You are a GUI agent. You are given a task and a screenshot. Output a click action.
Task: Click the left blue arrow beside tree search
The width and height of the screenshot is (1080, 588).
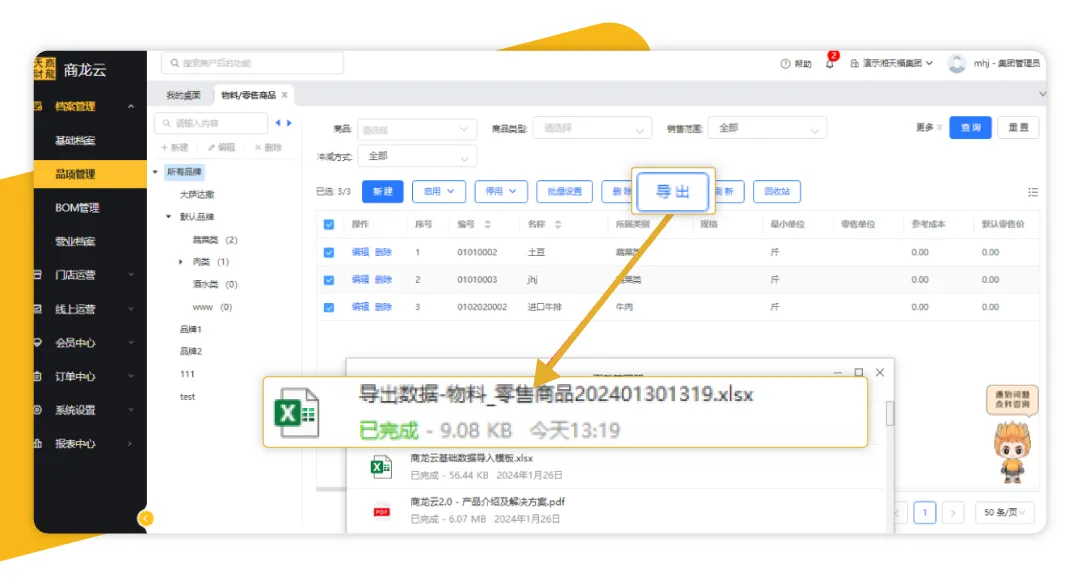pyautogui.click(x=278, y=123)
